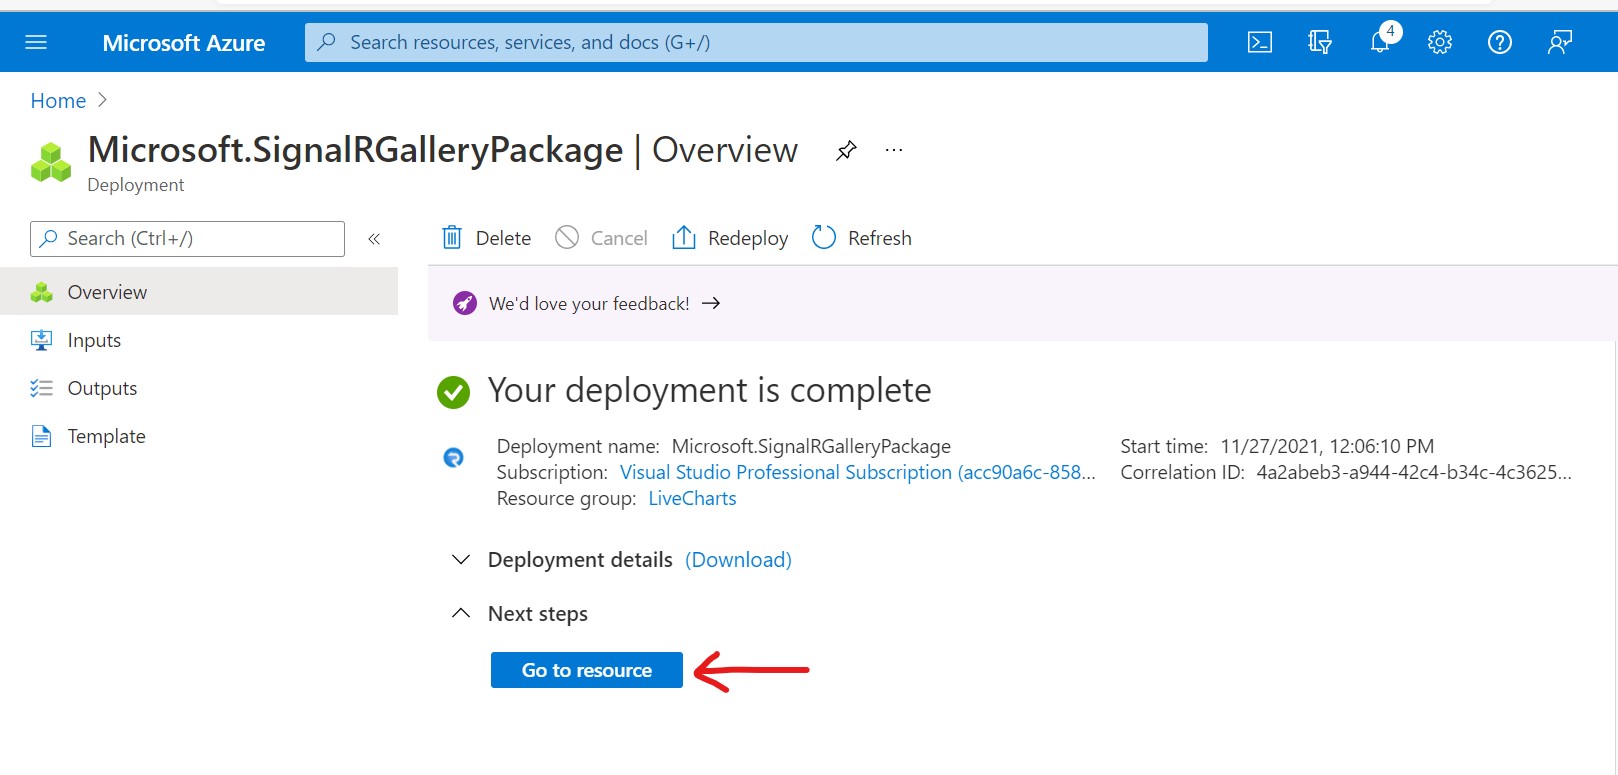The width and height of the screenshot is (1618, 775).
Task: Open the portal hamburger menu
Action: tap(36, 42)
